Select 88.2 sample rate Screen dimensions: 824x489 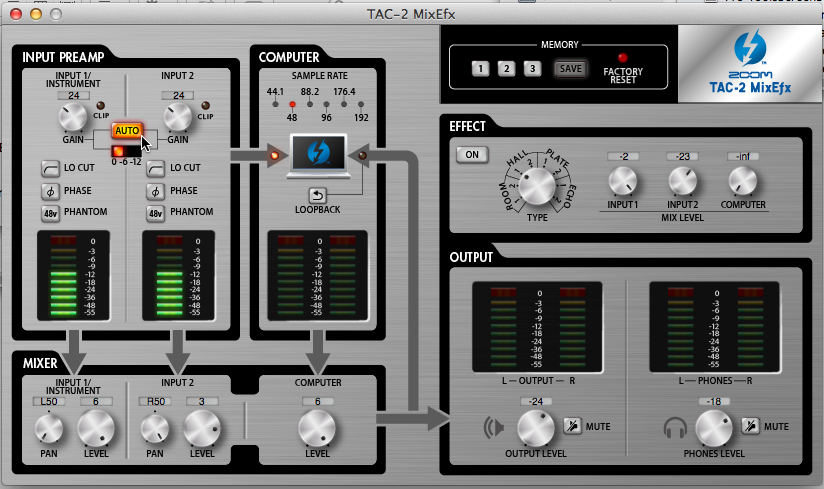(310, 104)
